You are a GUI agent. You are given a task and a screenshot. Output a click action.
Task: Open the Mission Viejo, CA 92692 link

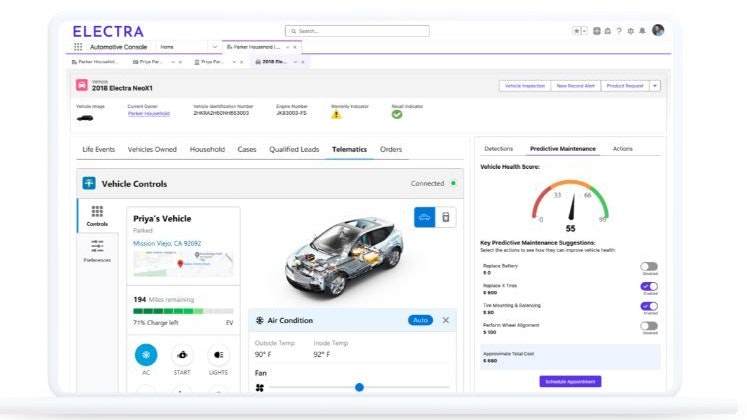[167, 243]
